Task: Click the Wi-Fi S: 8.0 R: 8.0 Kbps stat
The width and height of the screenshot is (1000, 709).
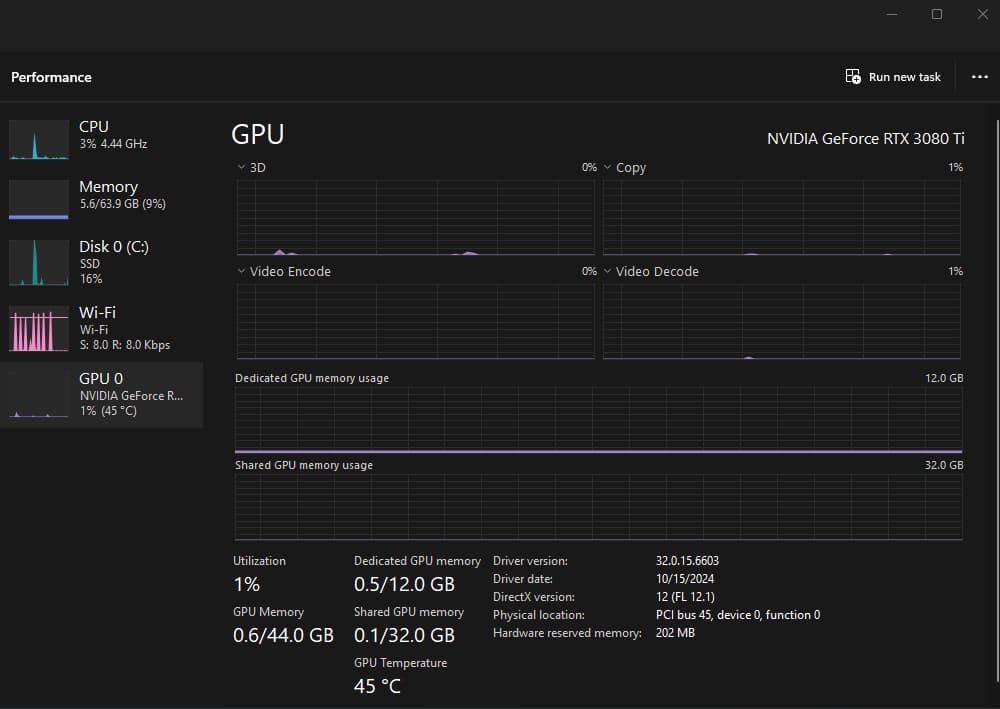Action: click(x=125, y=345)
